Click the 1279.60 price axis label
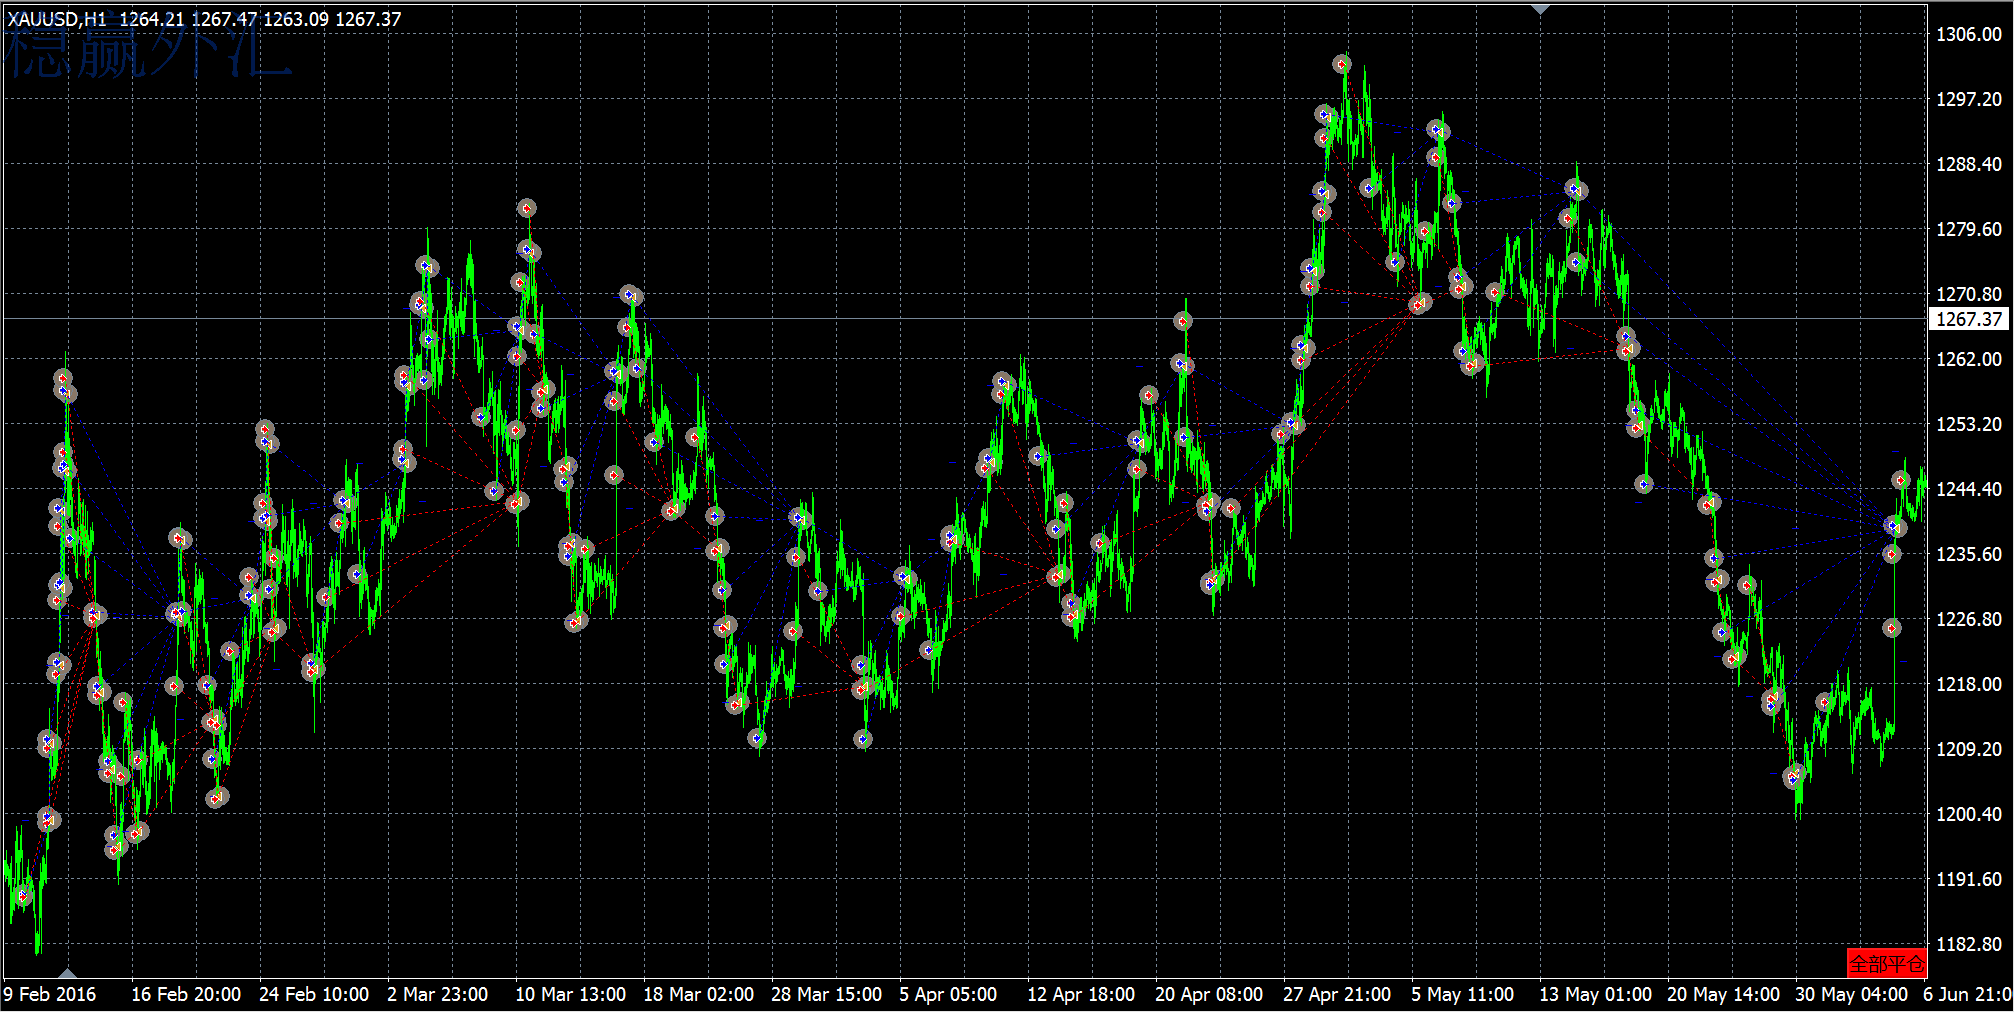The width and height of the screenshot is (2015, 1013). click(1969, 229)
